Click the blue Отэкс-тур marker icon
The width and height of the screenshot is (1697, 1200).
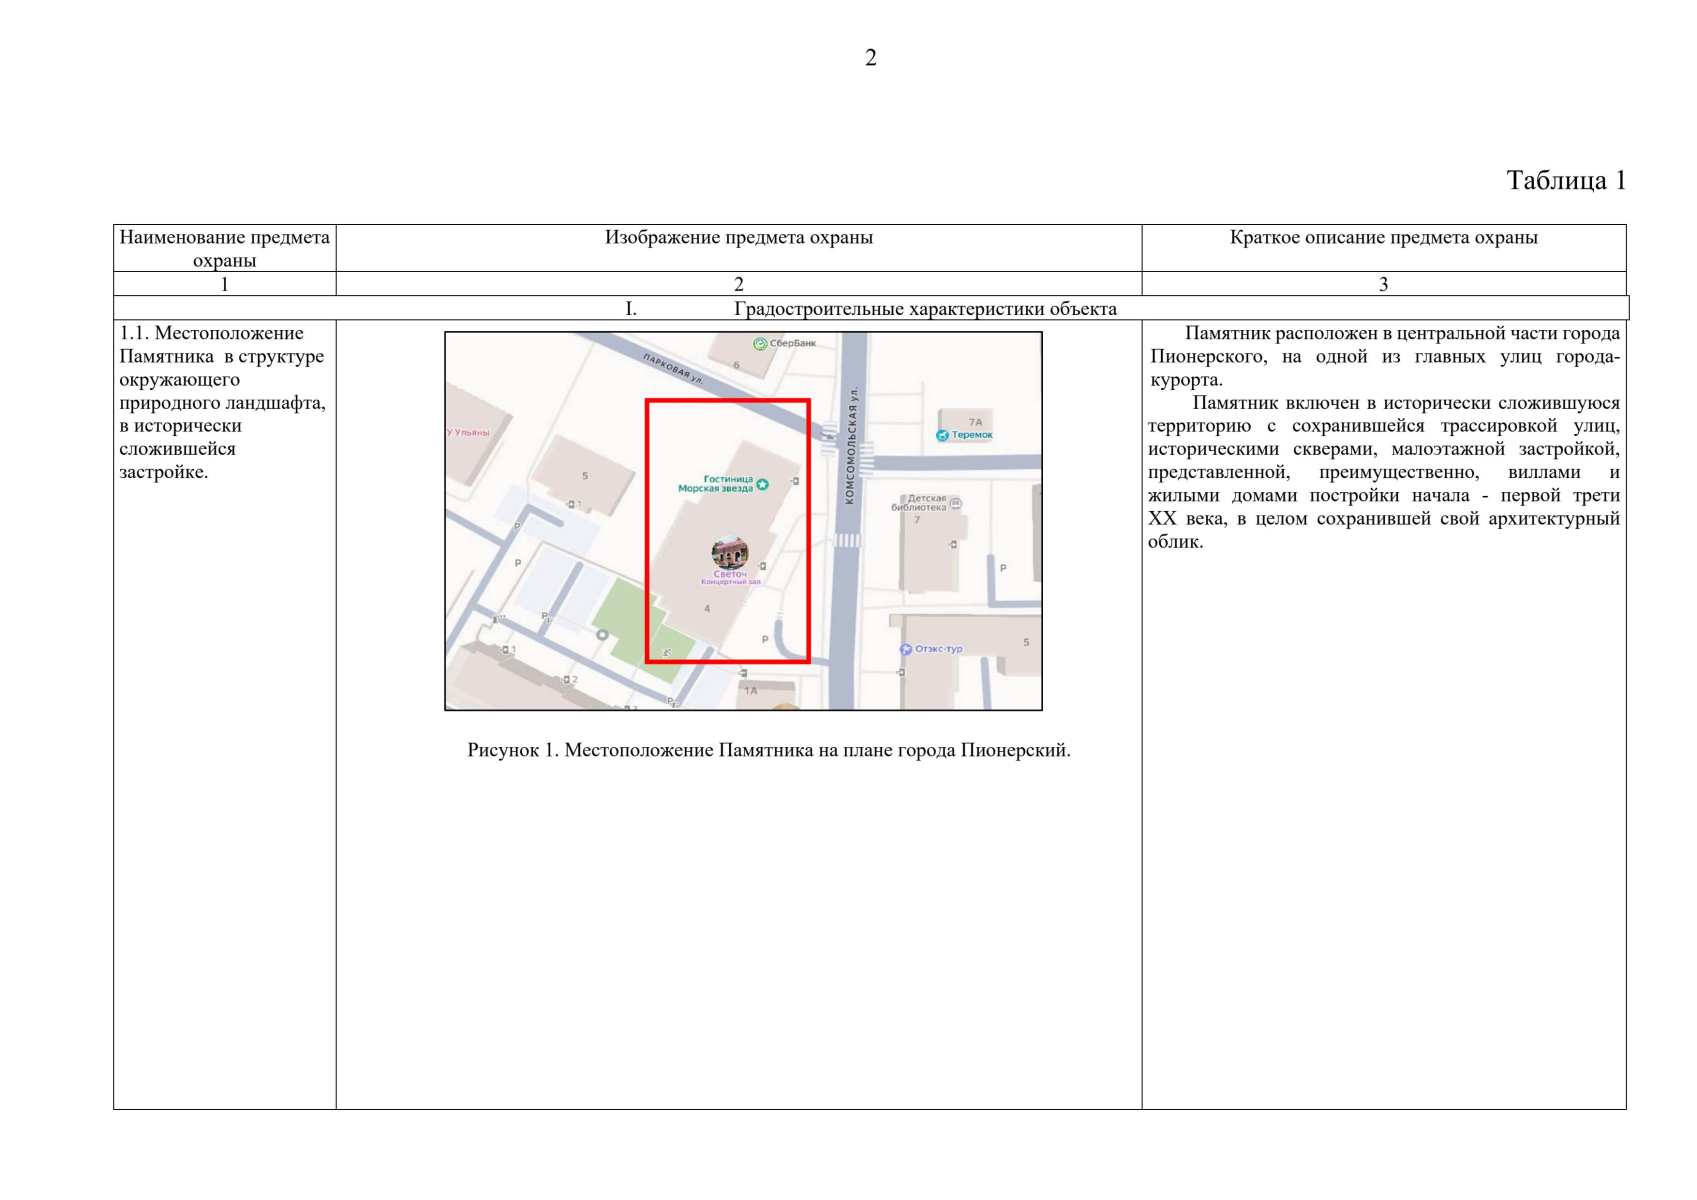(906, 649)
